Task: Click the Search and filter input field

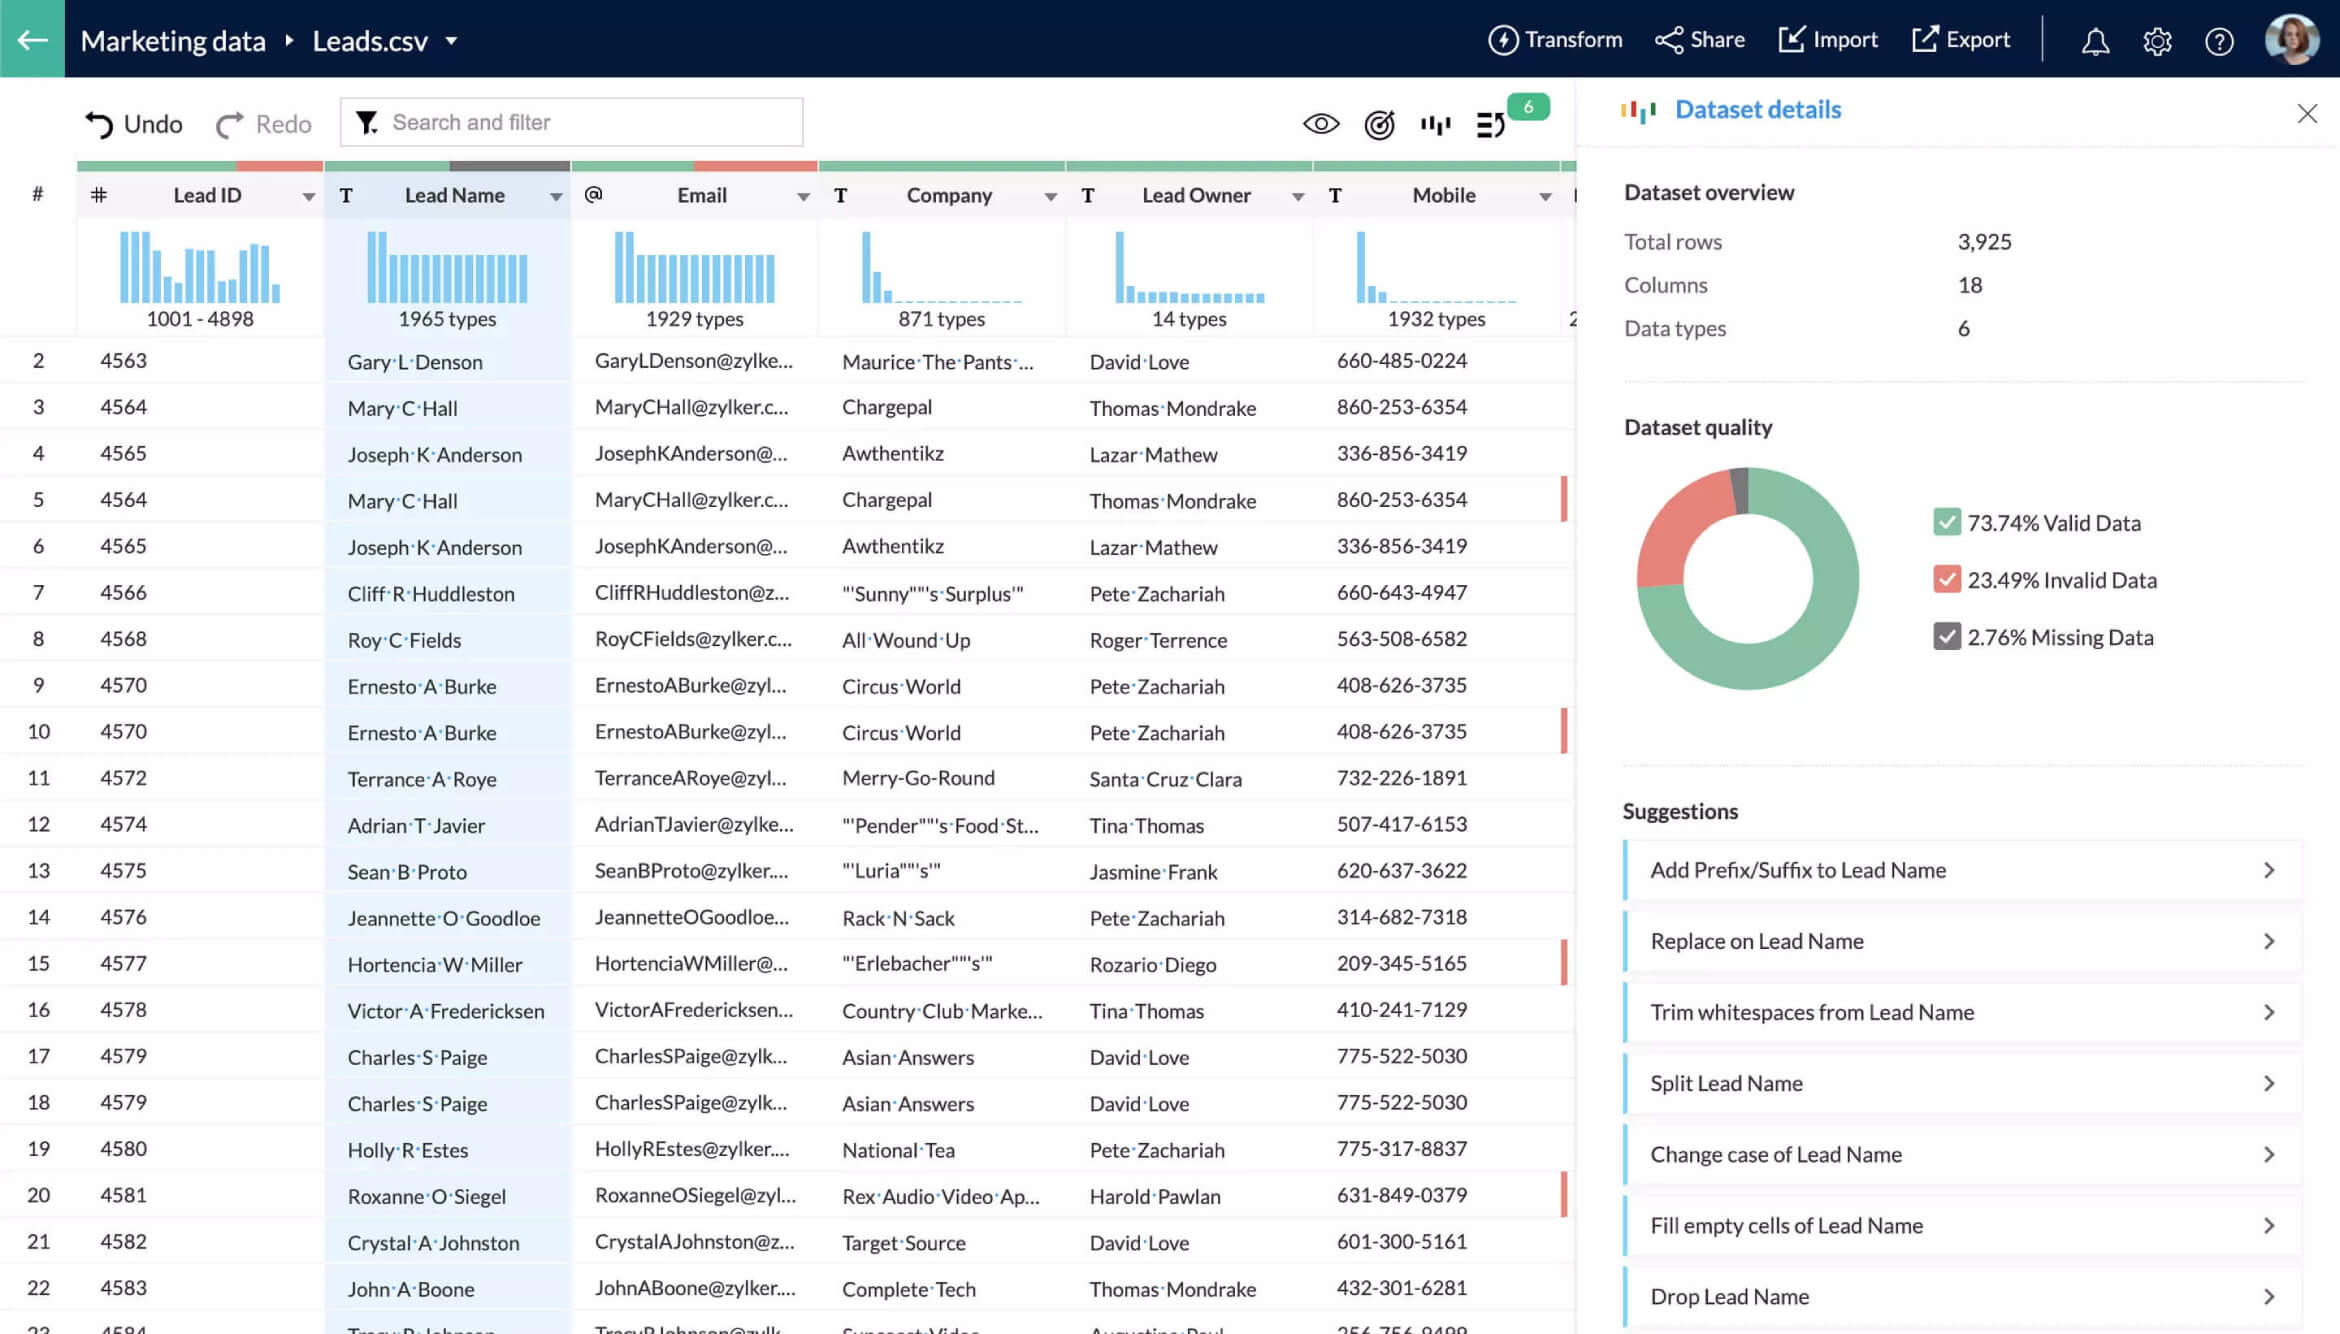Action: tap(574, 122)
